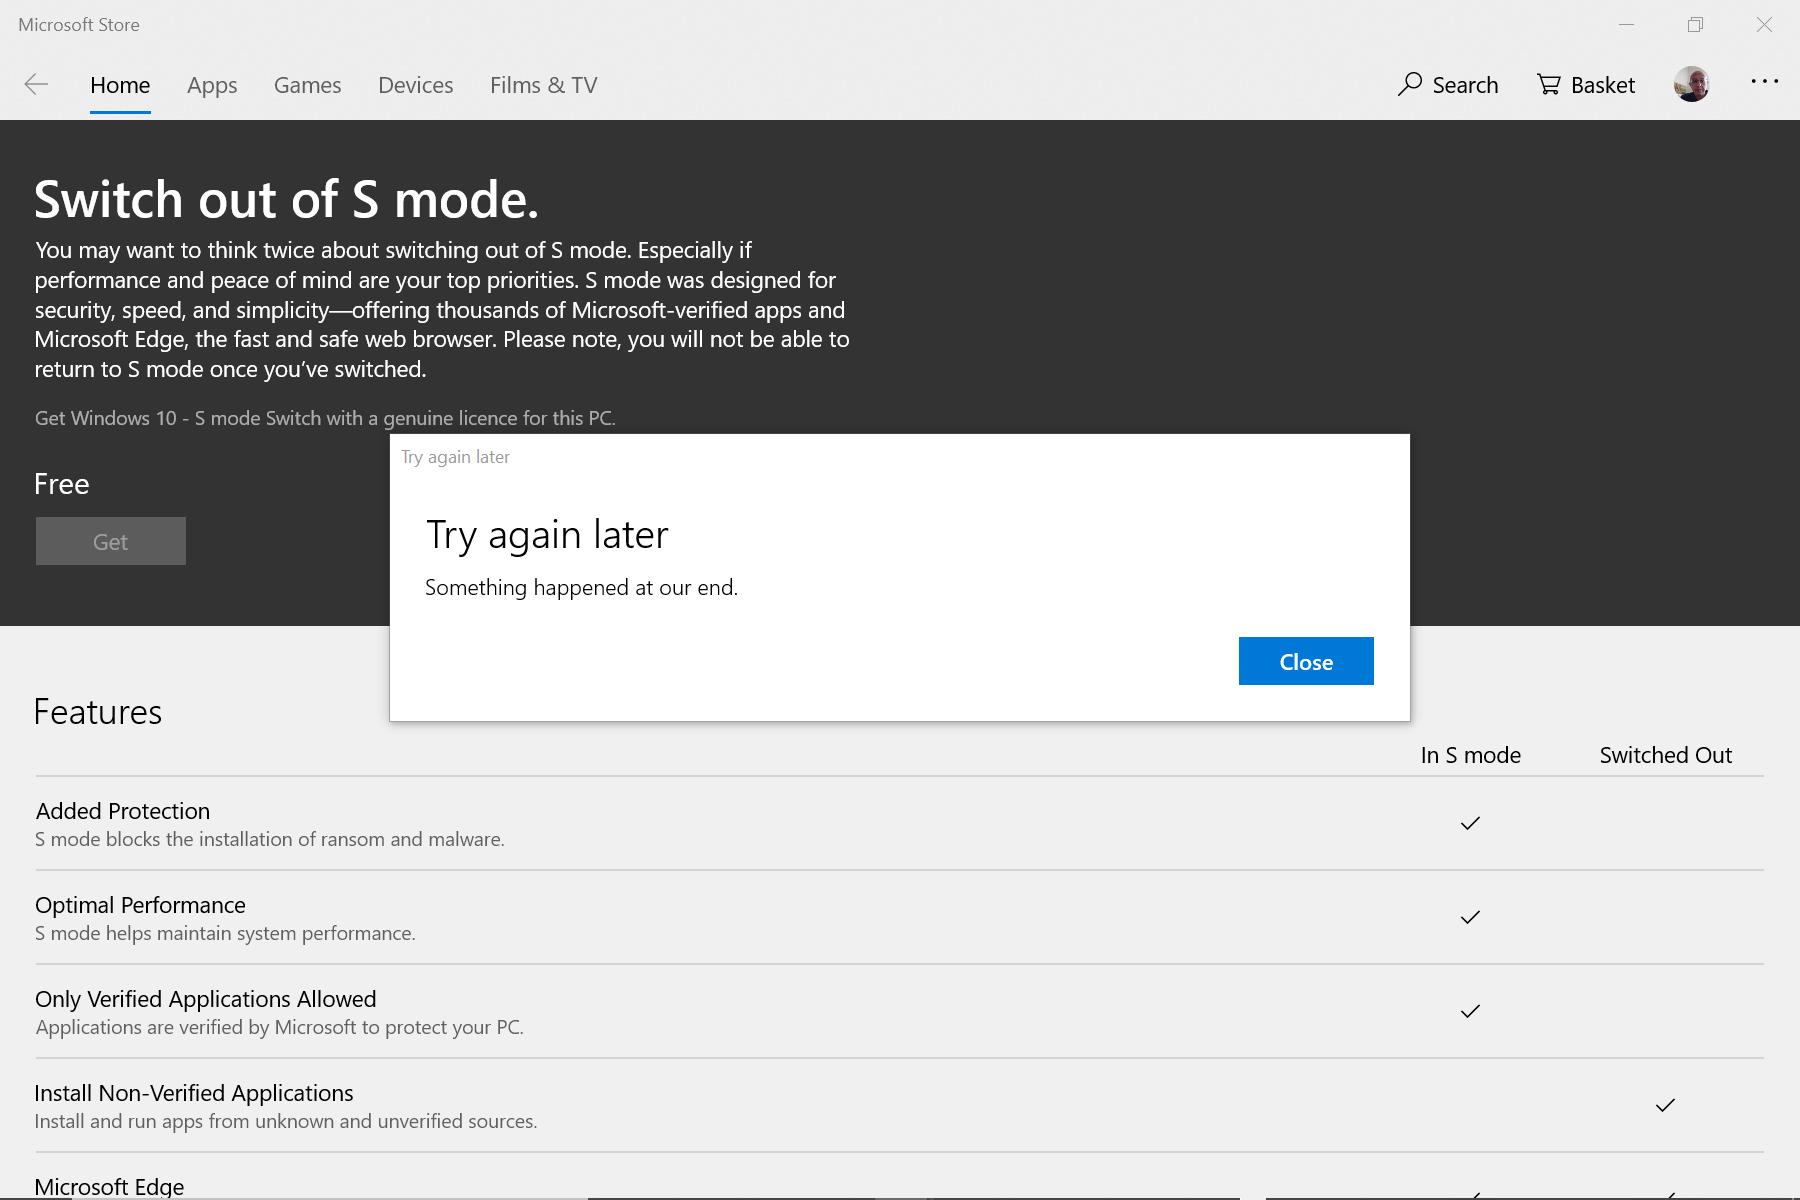Click the 'Added Protection' feature row title
The width and height of the screenshot is (1800, 1200).
click(x=123, y=811)
